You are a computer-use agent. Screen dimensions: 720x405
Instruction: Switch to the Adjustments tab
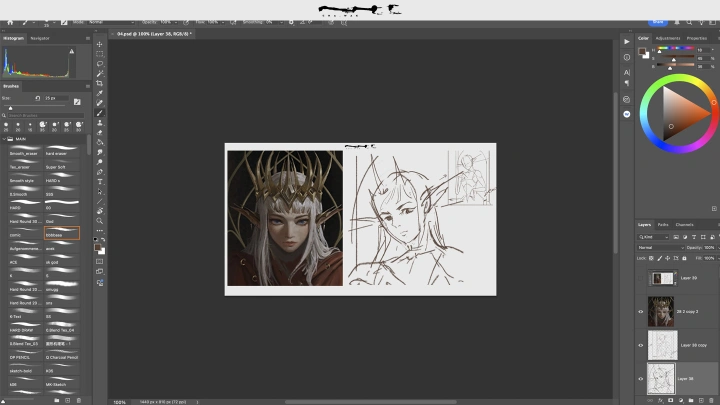pyautogui.click(x=668, y=38)
